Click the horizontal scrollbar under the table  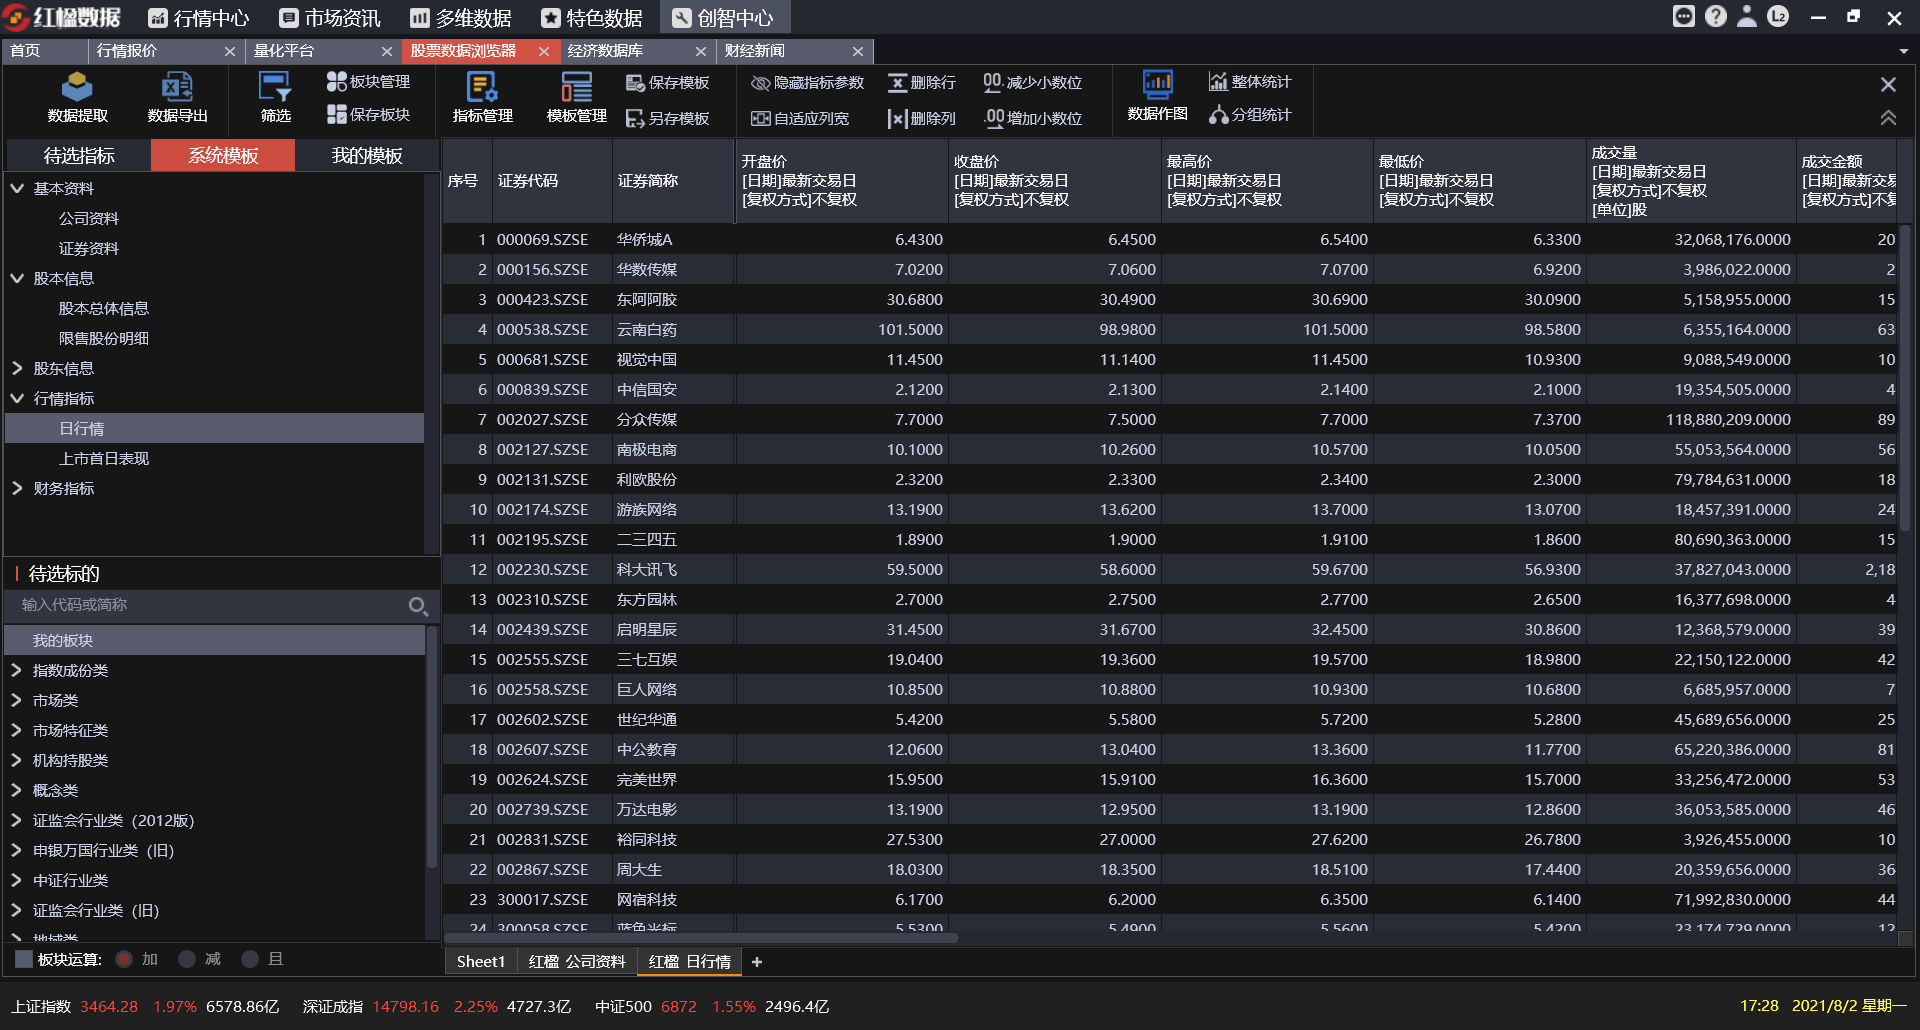click(700, 938)
